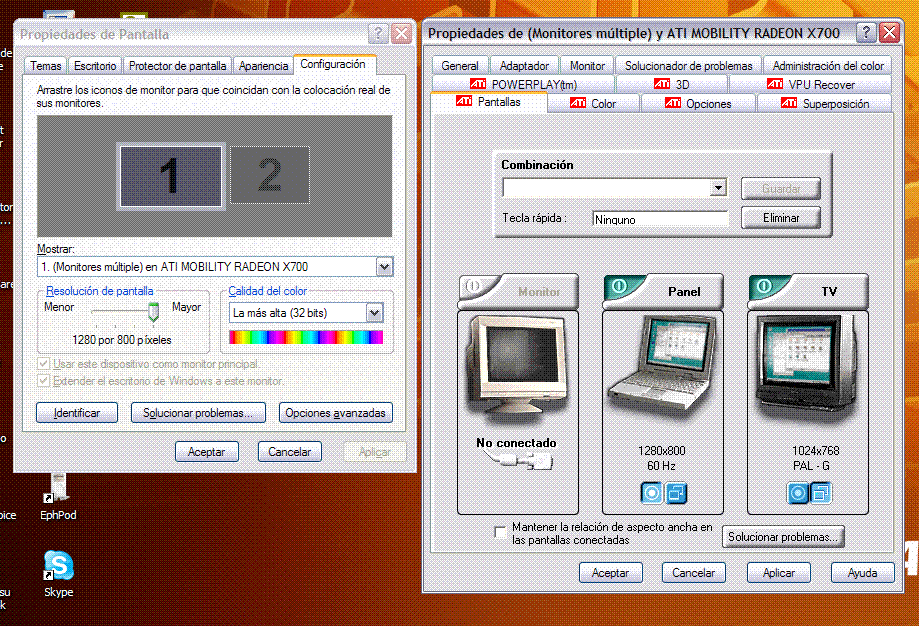Expand the Mostrar monitor dropdown

click(x=384, y=267)
